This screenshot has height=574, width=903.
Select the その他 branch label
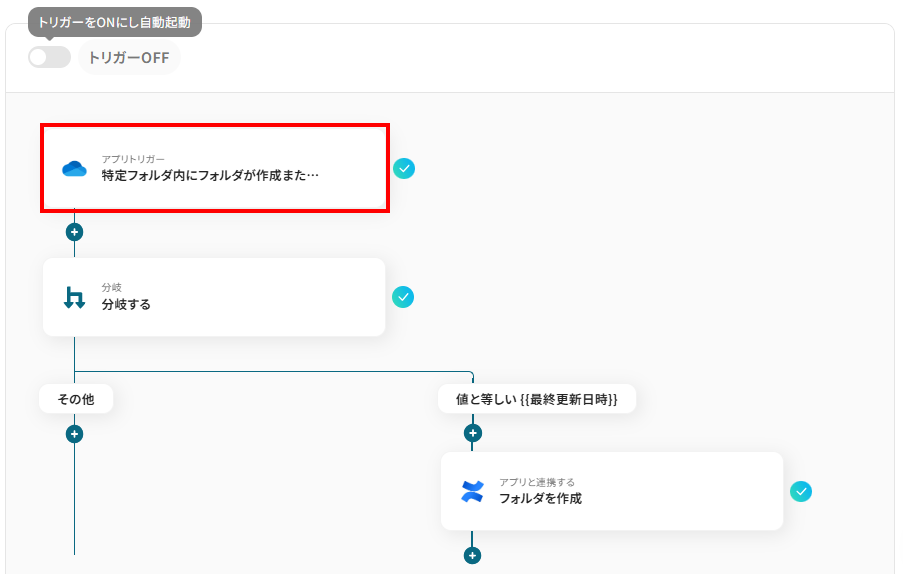click(76, 399)
